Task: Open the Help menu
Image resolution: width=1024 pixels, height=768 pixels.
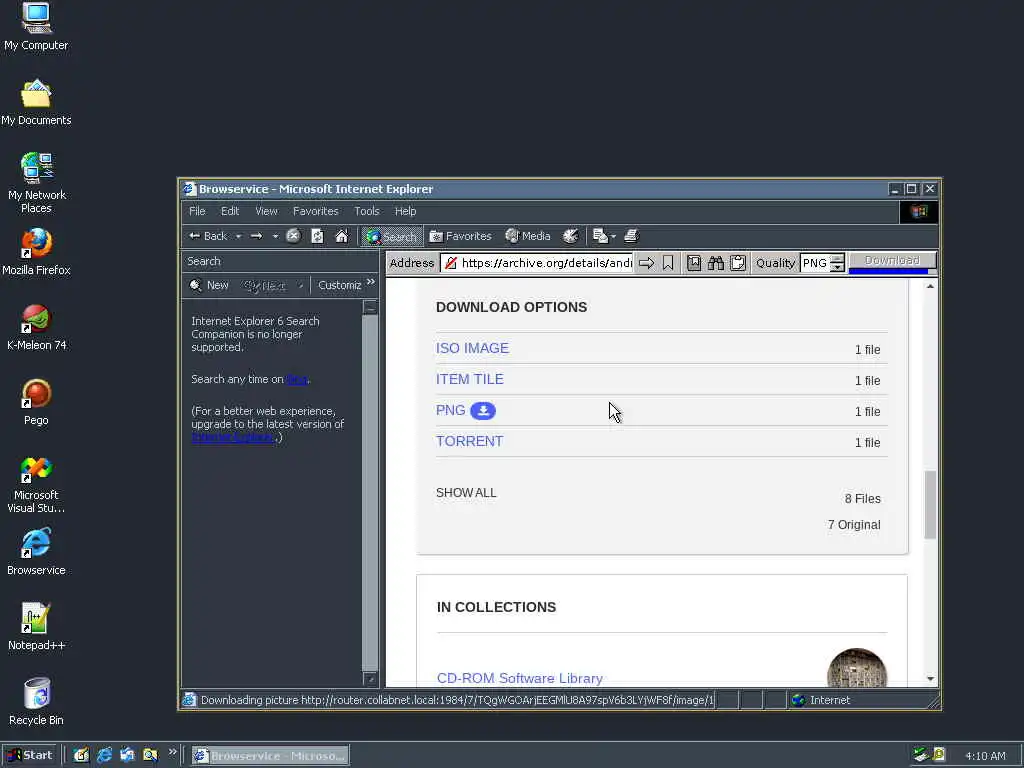Action: click(406, 211)
